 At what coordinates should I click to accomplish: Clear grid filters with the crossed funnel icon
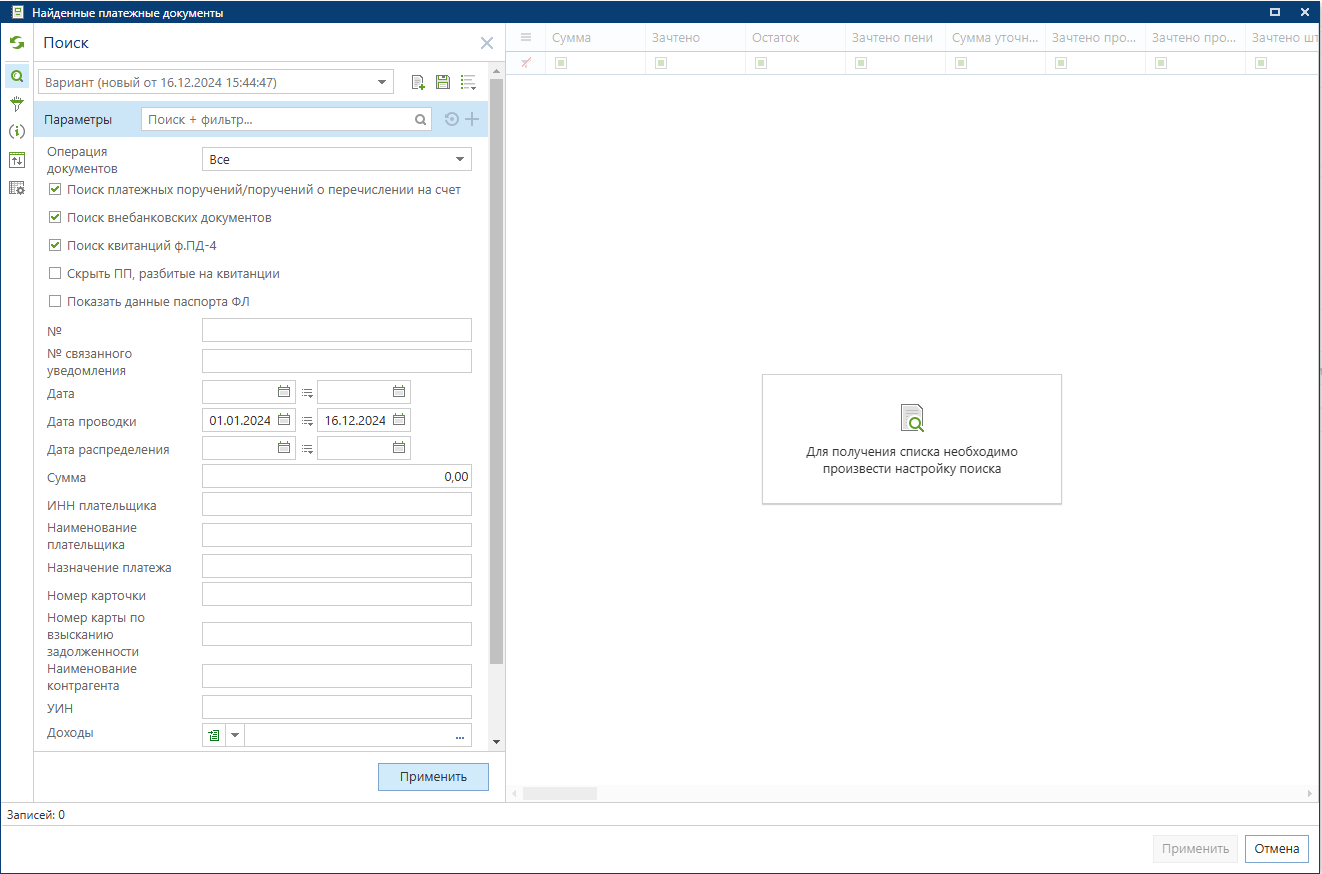[526, 63]
